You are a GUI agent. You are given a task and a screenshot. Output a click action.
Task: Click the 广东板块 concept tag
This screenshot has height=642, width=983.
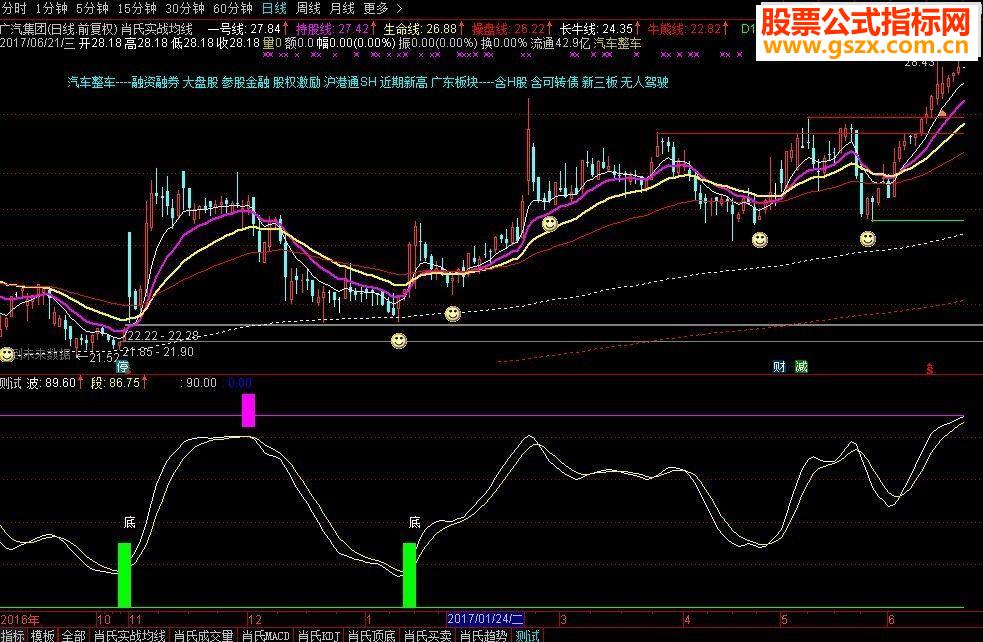coord(455,82)
